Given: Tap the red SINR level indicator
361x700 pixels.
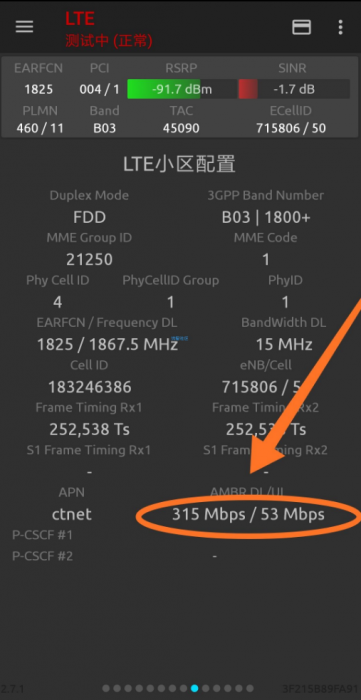Looking at the screenshot, I should 248,89.
